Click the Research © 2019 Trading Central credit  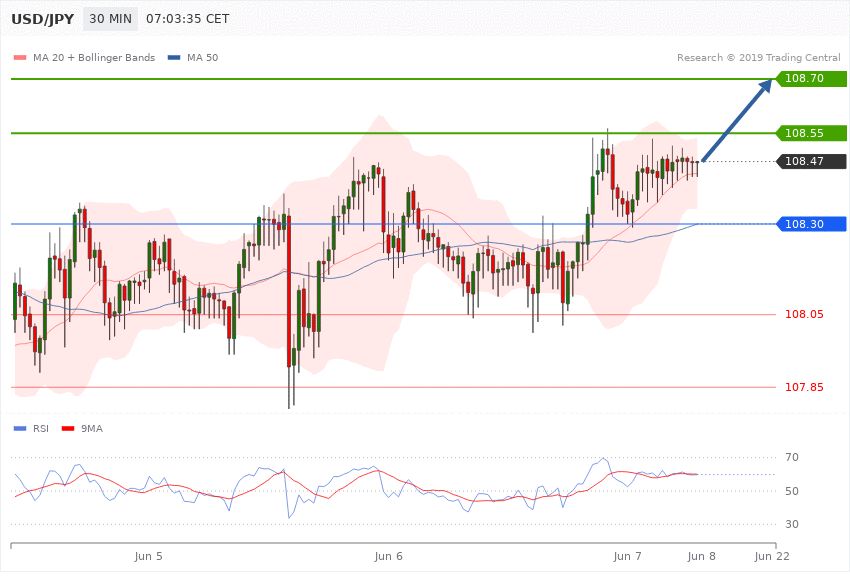[758, 57]
